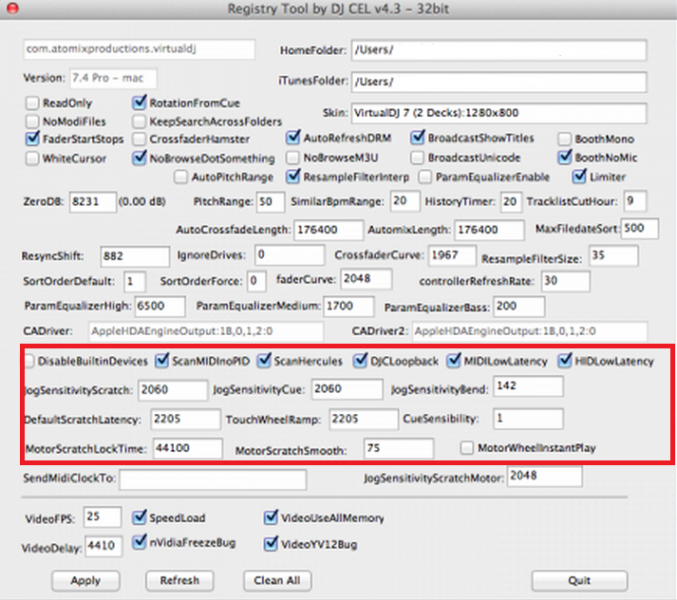Click the ResyncShift field
This screenshot has height=600, width=677.
pyautogui.click(x=135, y=256)
